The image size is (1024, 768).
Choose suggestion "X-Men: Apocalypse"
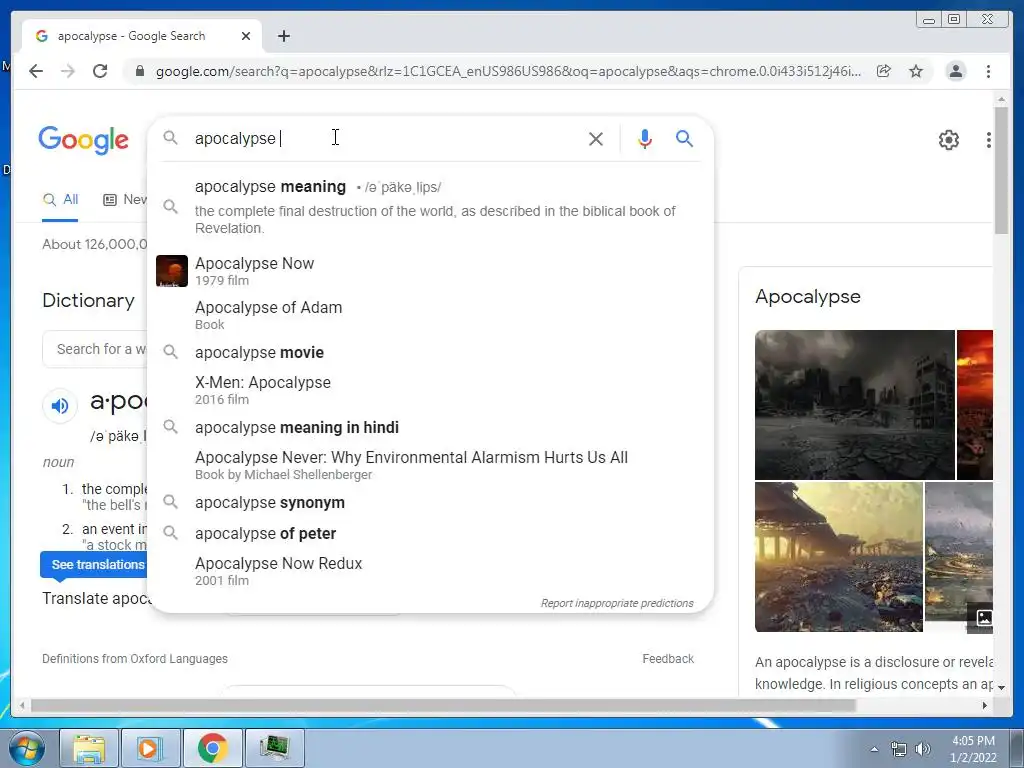[431, 390]
